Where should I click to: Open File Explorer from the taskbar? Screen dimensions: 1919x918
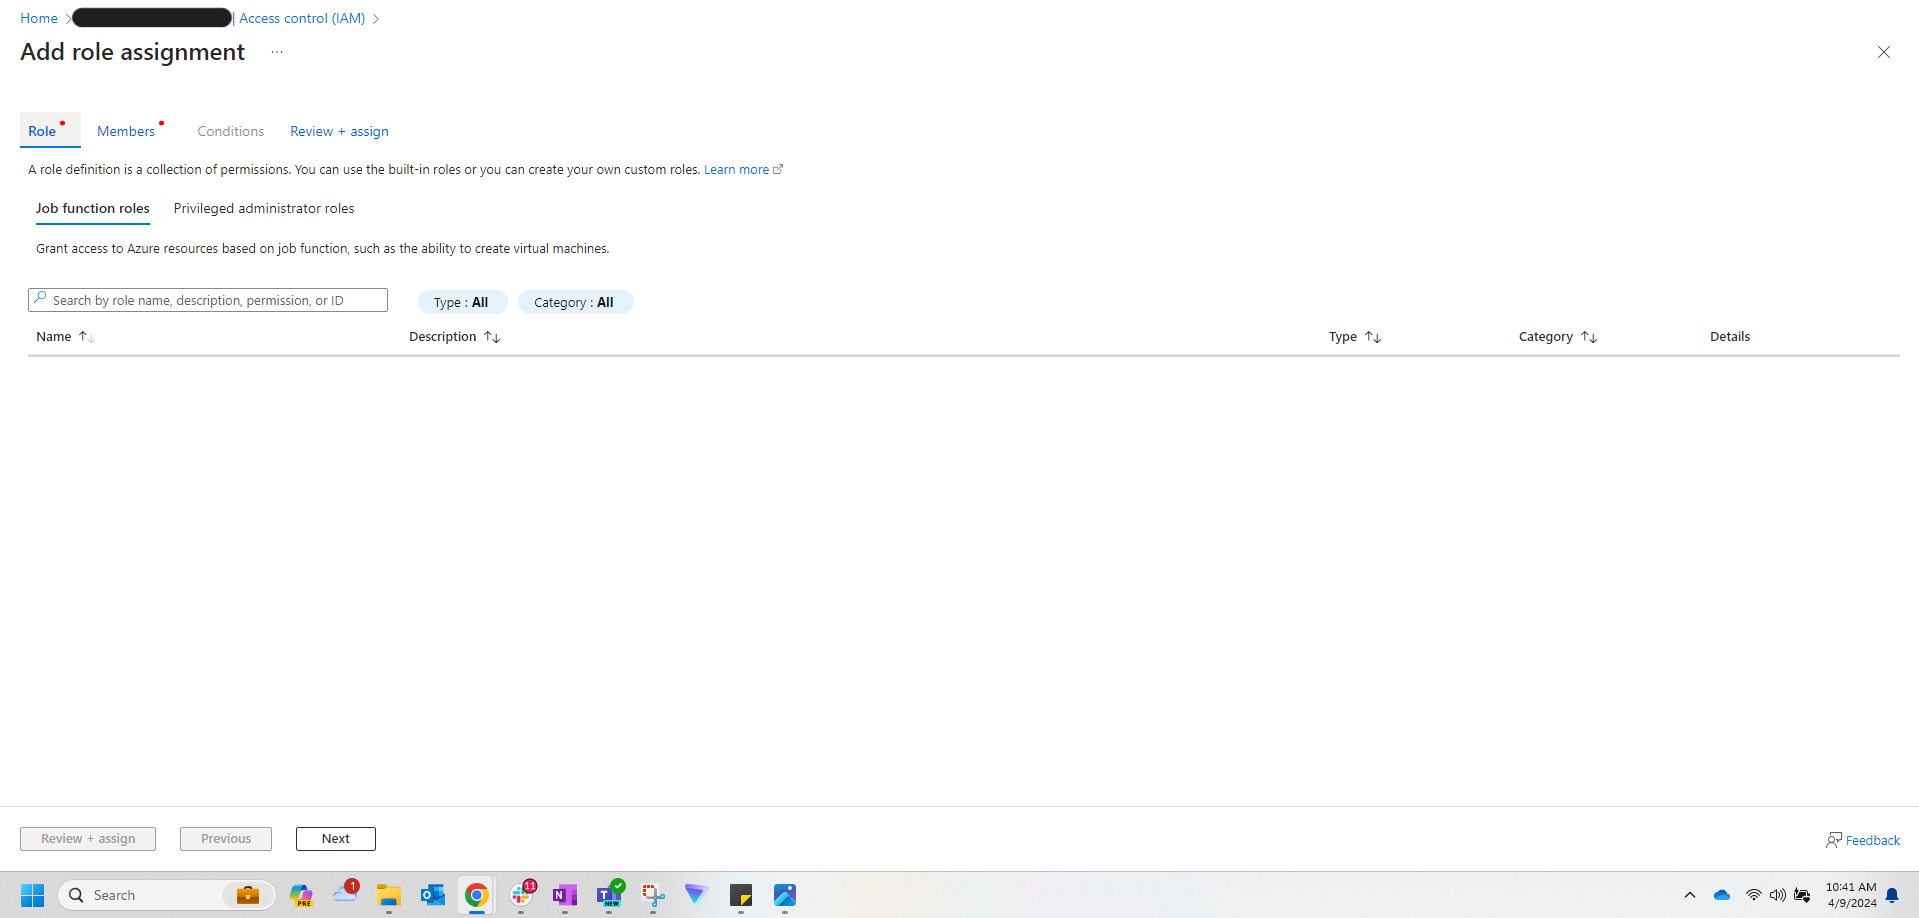(389, 895)
